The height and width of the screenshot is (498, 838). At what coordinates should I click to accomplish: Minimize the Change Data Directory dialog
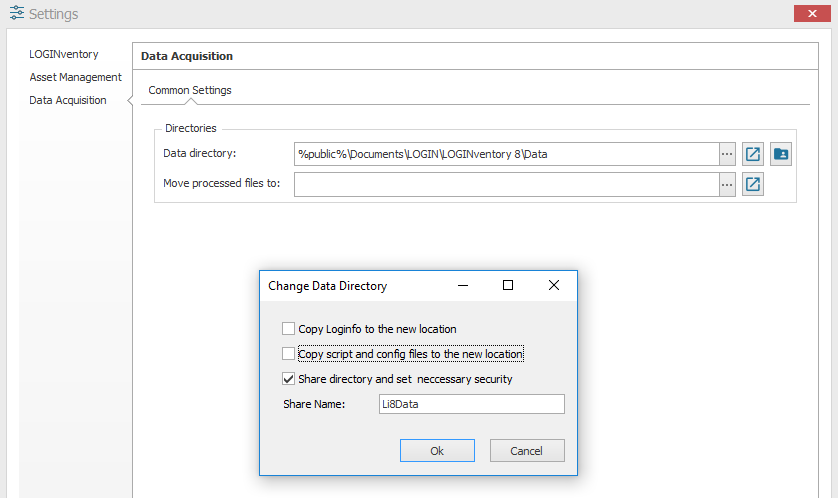coord(463,285)
